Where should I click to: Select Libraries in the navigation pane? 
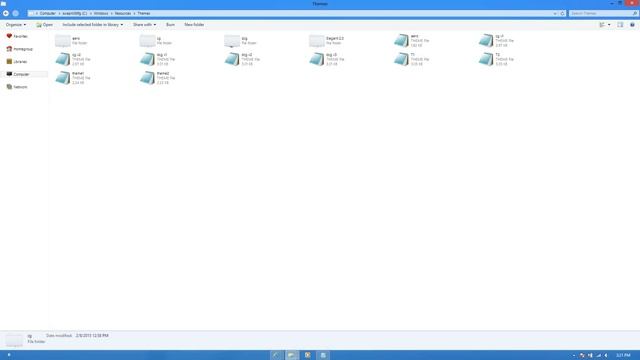(17, 62)
